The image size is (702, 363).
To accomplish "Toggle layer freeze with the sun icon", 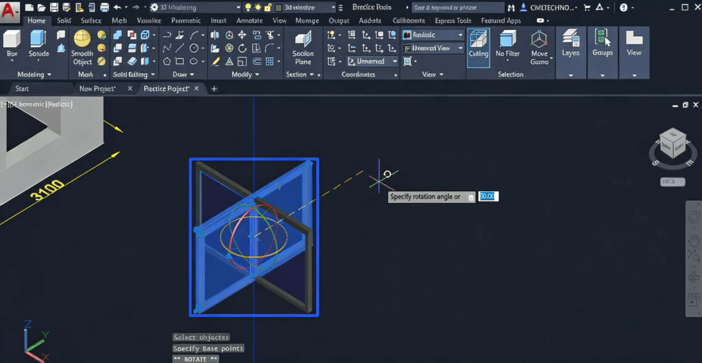I will click(x=258, y=8).
